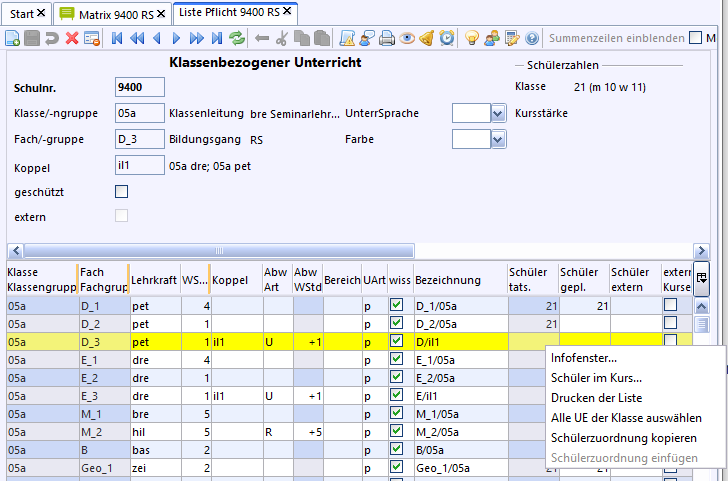
Task: Click the form icon with red minus
Action: click(x=92, y=38)
